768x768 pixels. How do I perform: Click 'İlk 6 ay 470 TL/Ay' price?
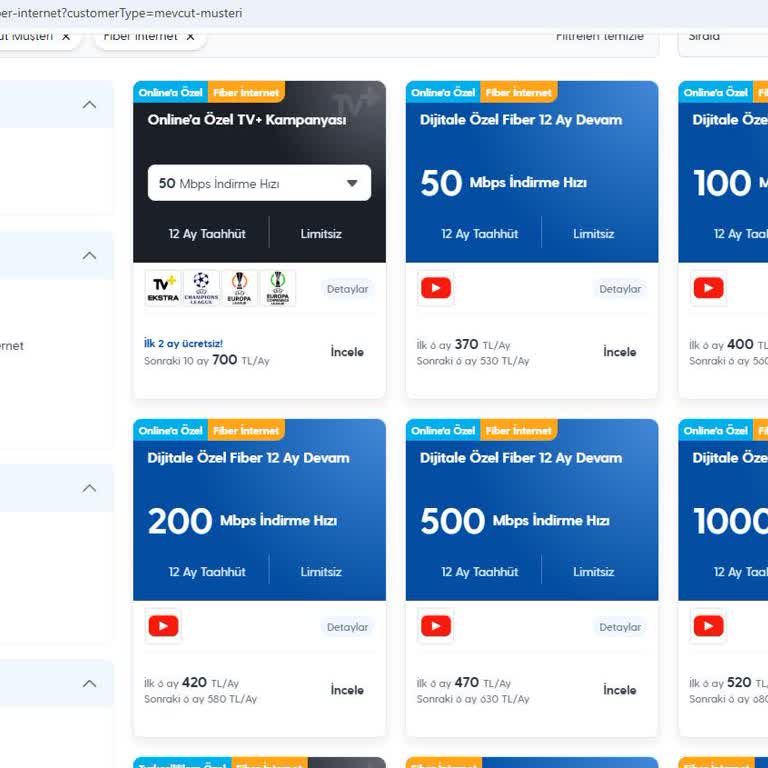tap(464, 682)
